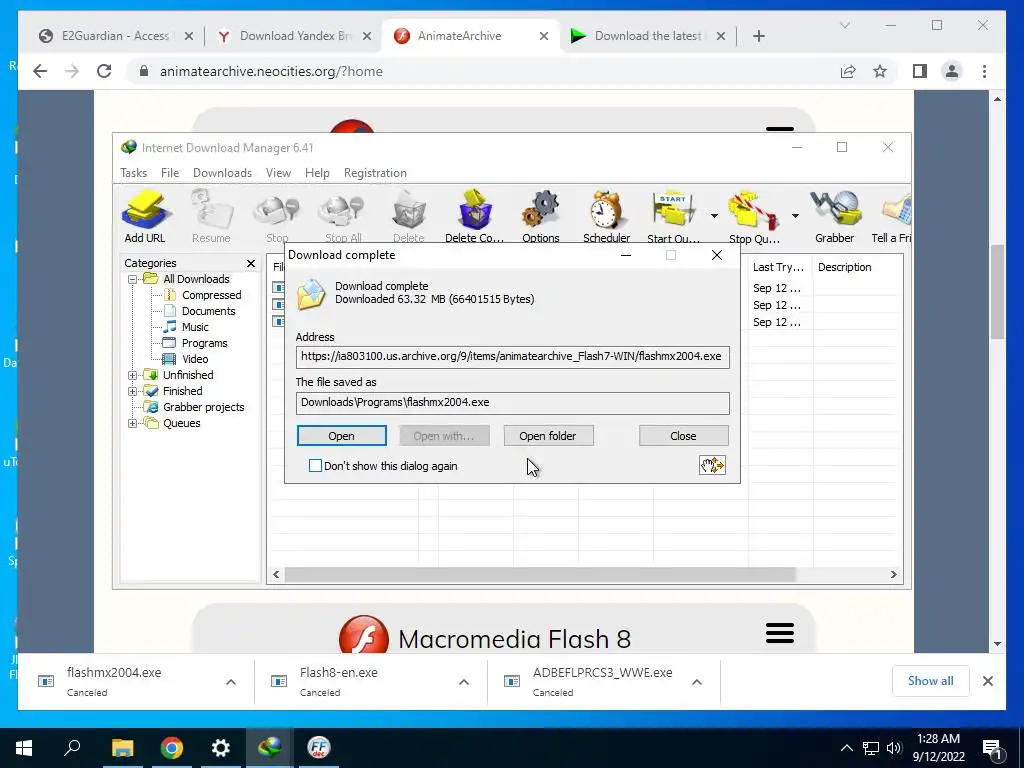Open Chrome three-dot menu
Viewport: 1024px width, 768px height.
984,71
